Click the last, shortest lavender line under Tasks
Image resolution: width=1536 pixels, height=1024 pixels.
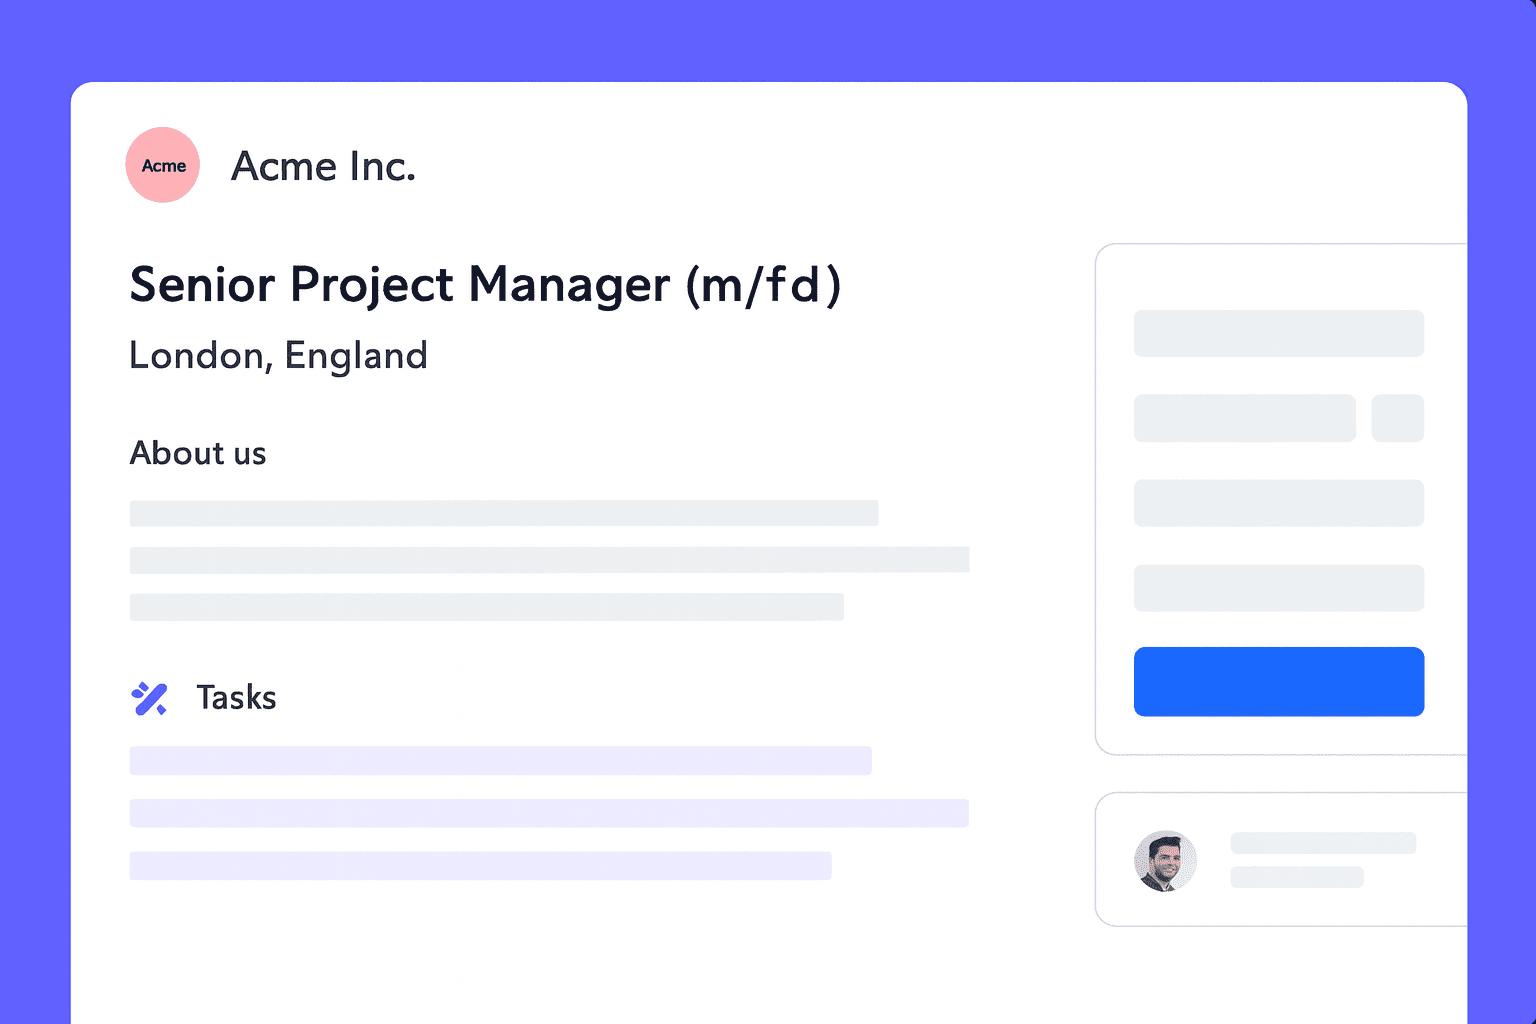tap(480, 866)
